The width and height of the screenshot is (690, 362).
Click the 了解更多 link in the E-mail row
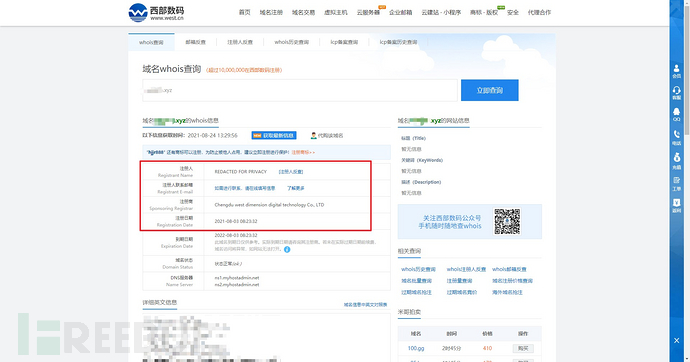[x=296, y=188]
